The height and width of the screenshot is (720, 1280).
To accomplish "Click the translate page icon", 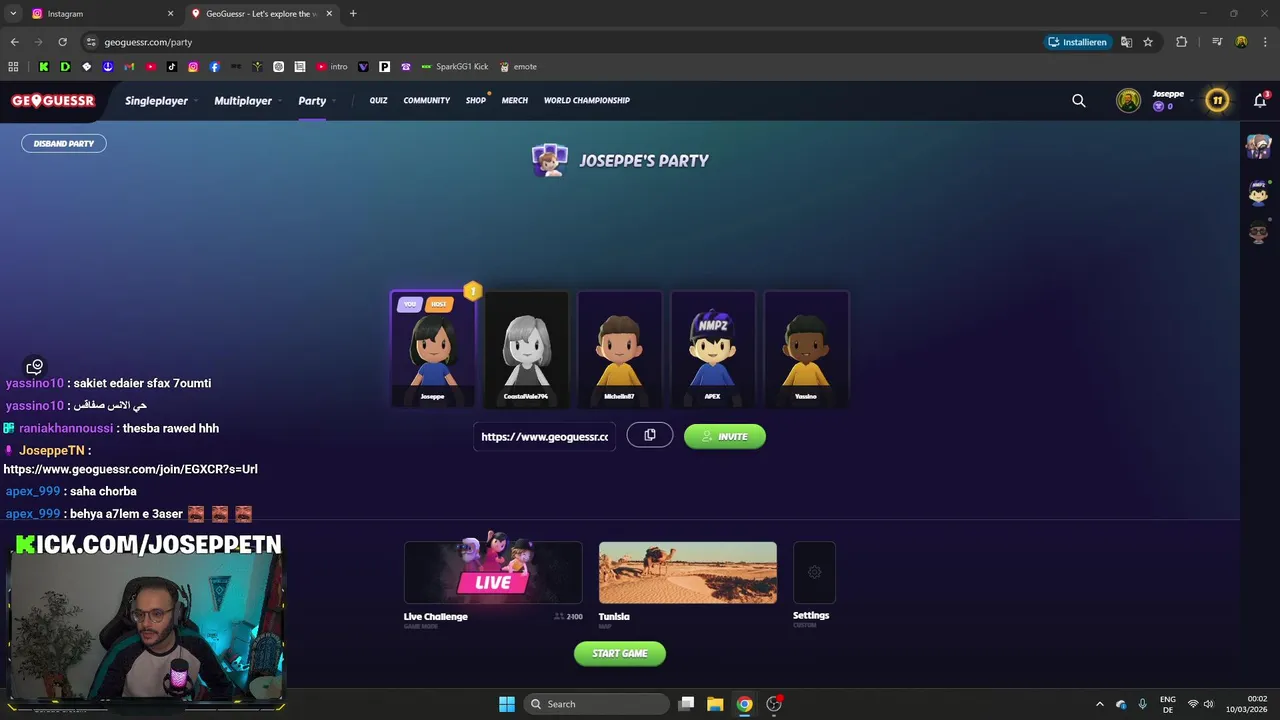I will click(1126, 42).
